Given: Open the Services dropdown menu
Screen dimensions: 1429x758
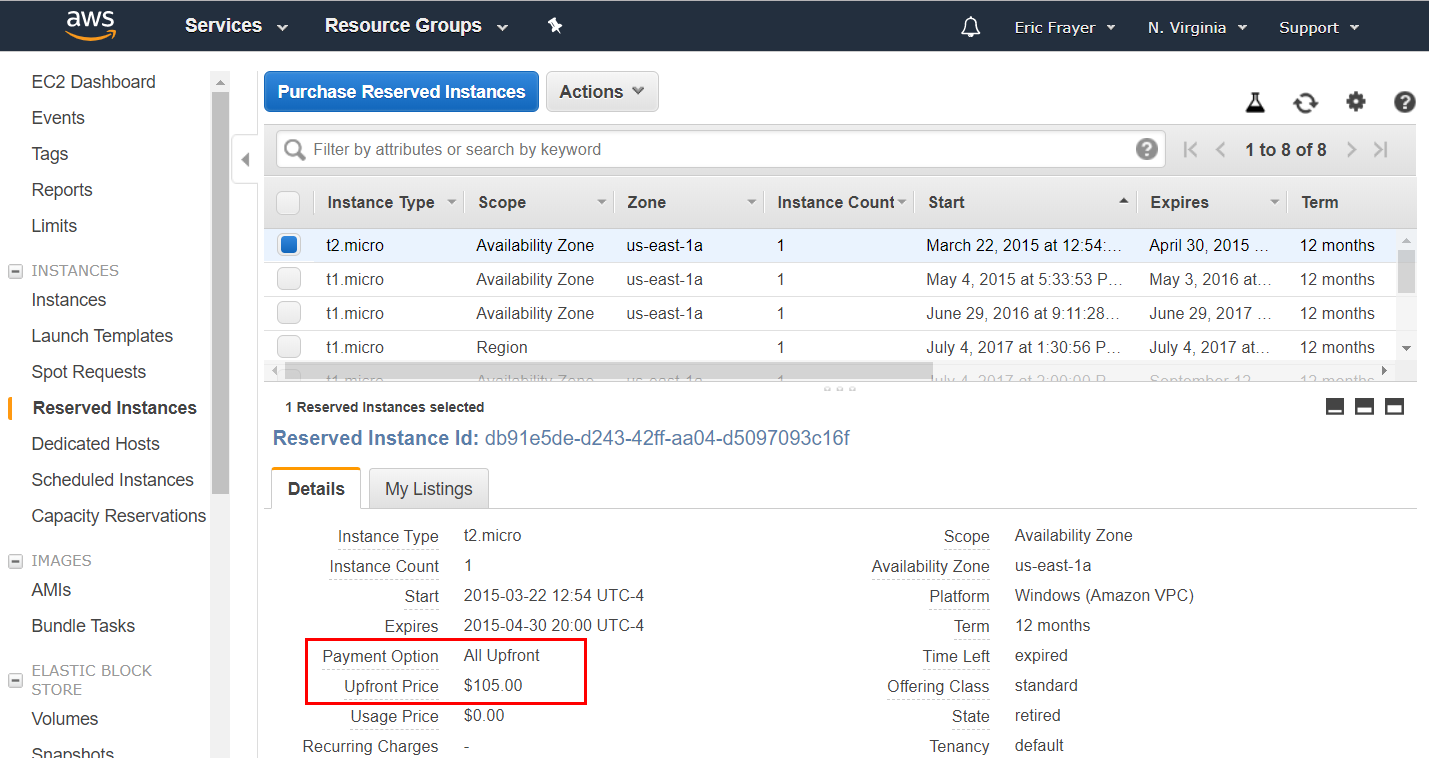Looking at the screenshot, I should 236,26.
